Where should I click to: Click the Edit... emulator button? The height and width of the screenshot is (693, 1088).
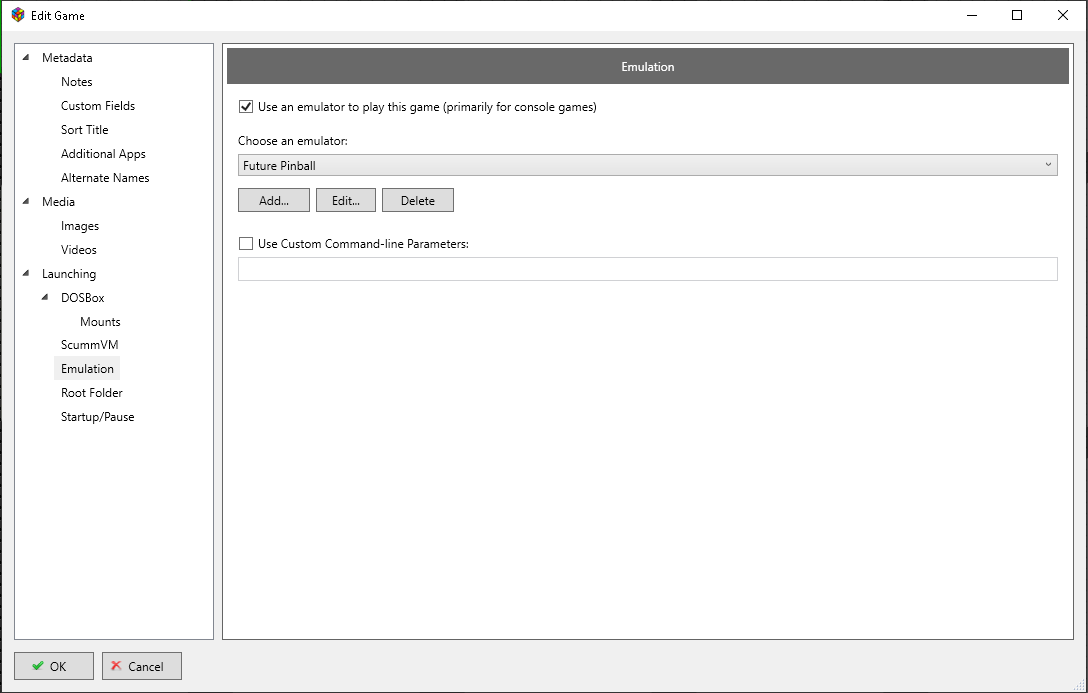click(x=346, y=200)
